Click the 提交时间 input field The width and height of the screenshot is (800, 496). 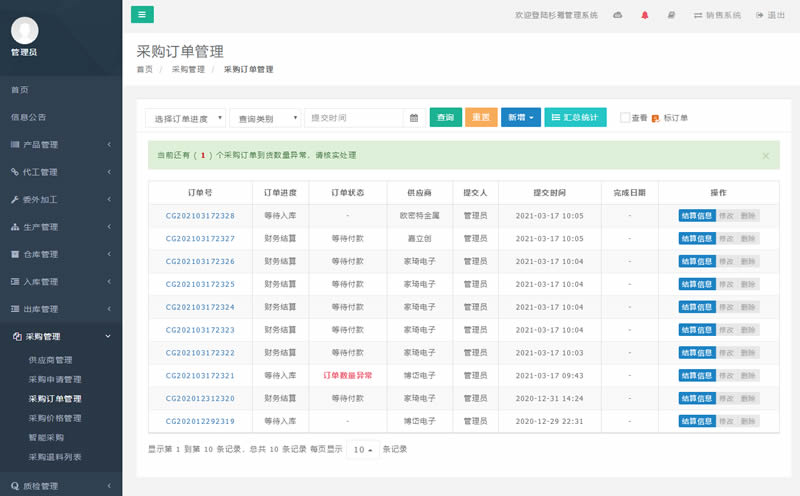click(x=355, y=118)
